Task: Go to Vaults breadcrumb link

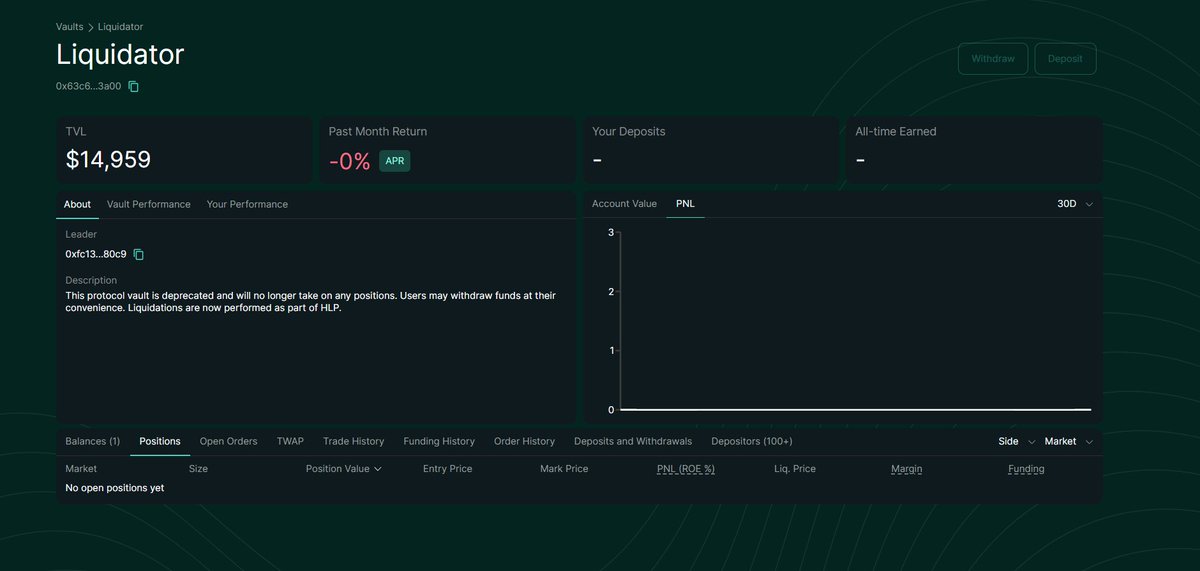Action: [70, 26]
